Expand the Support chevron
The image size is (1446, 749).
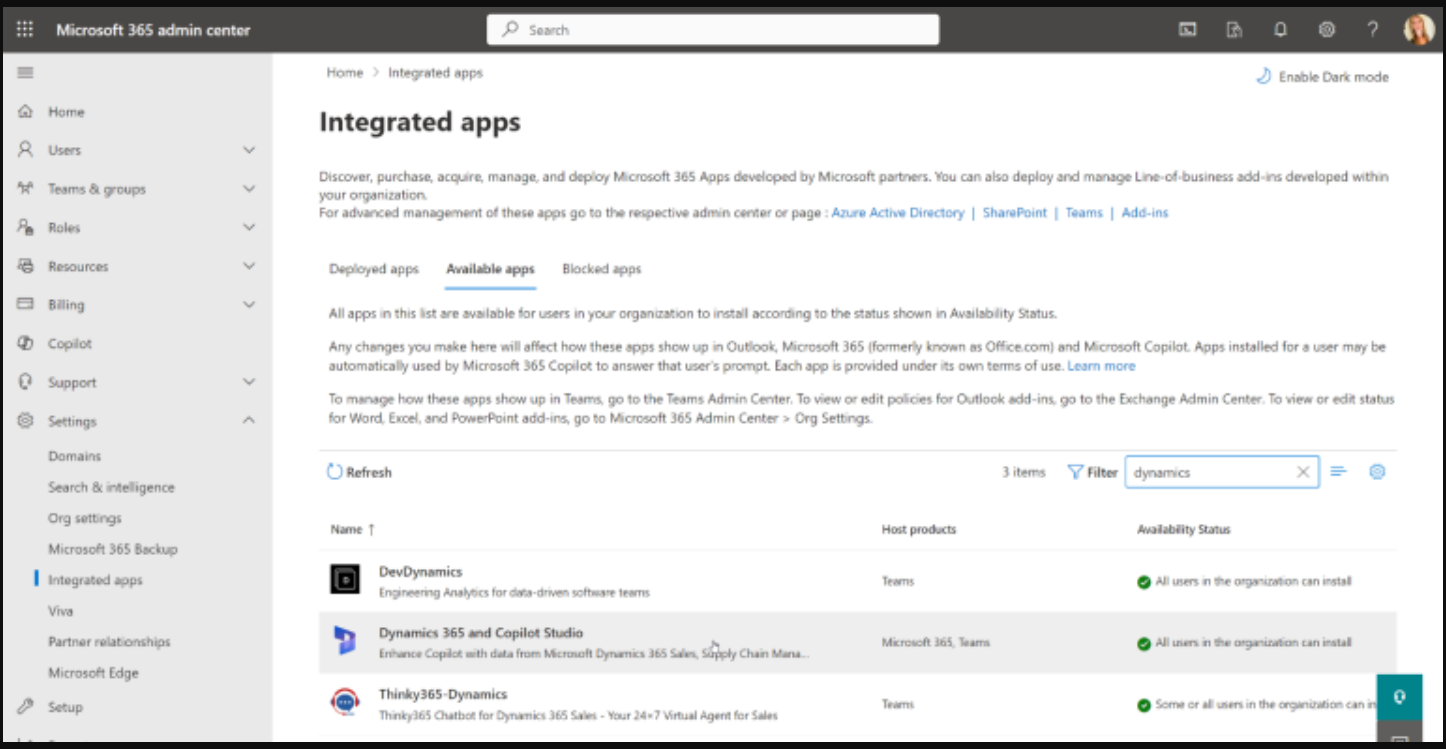pos(249,382)
